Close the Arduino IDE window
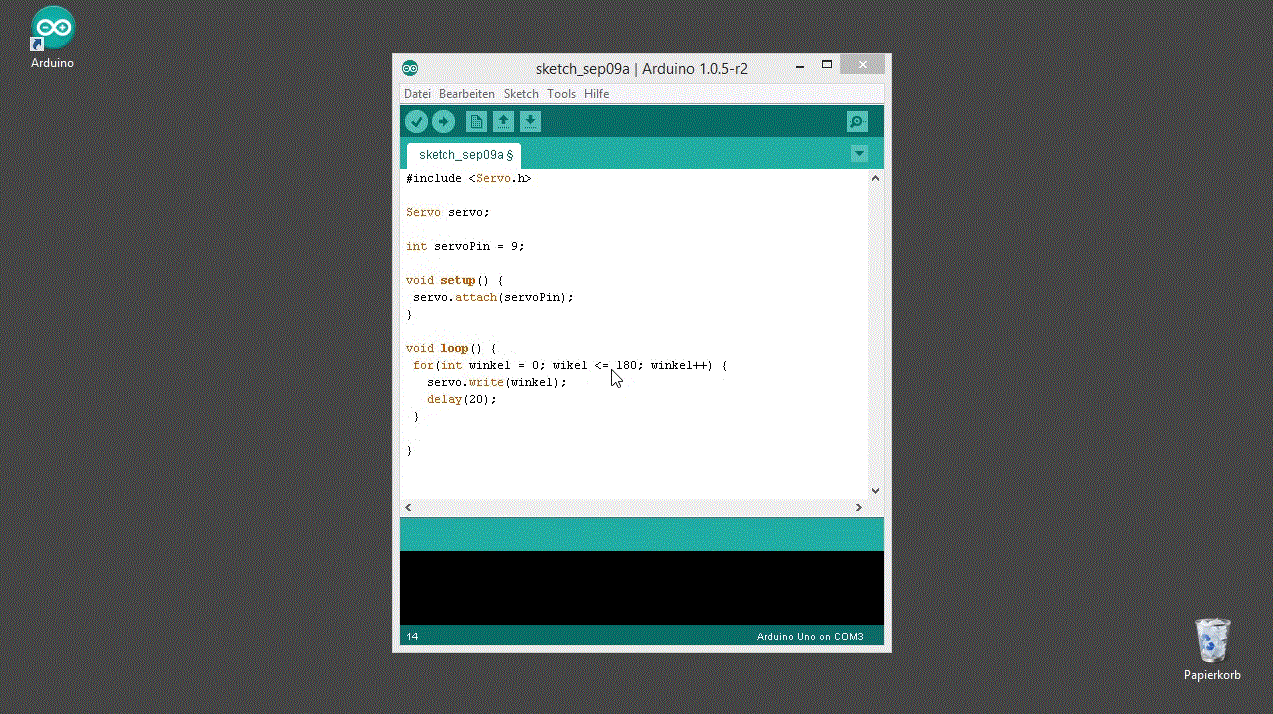Viewport: 1273px width, 714px height. coord(861,65)
